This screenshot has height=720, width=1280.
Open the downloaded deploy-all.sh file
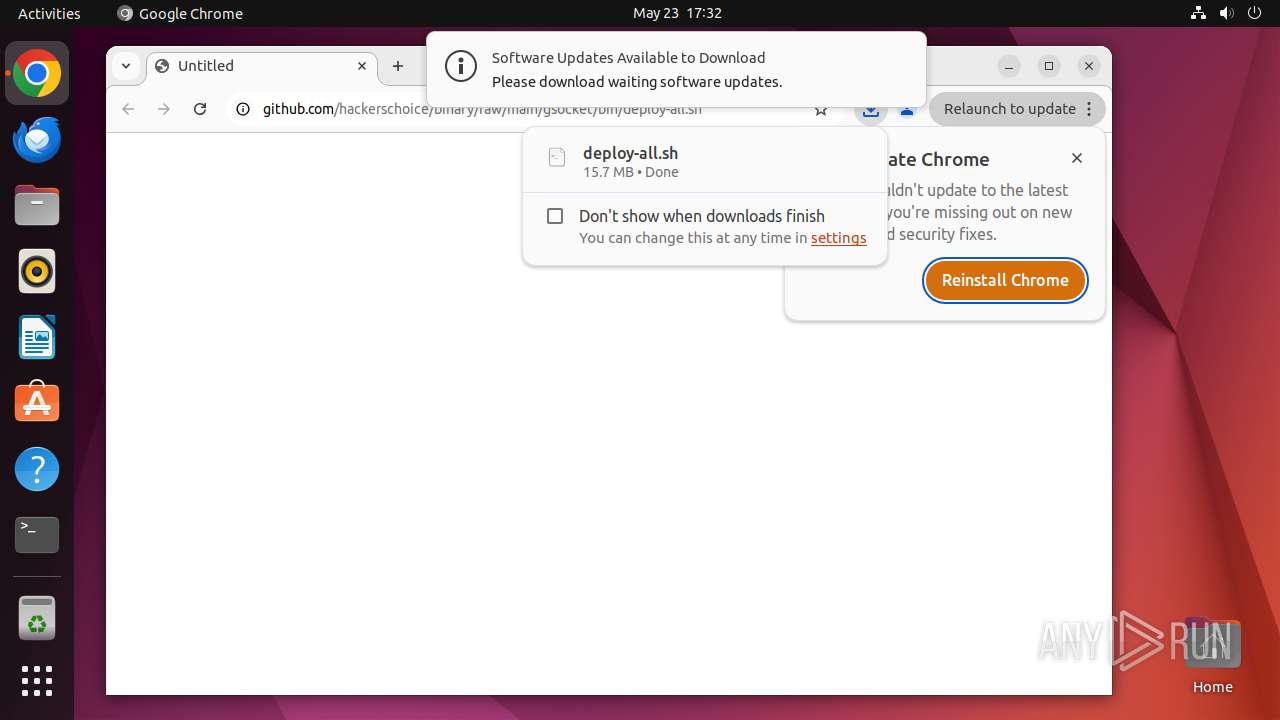(704, 161)
